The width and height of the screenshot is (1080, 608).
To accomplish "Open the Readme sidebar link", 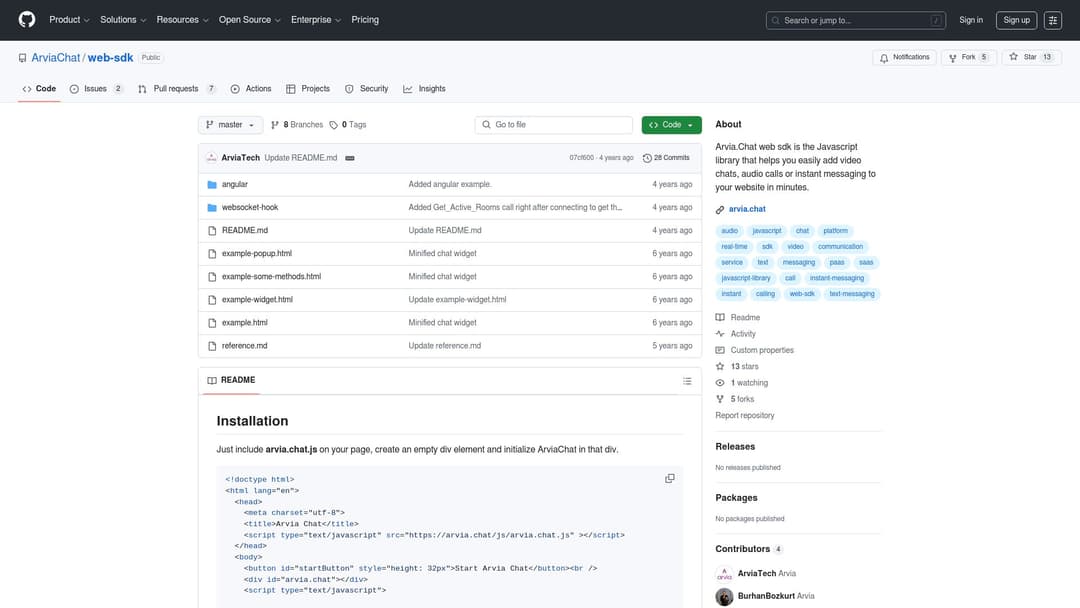I will pyautogui.click(x=738, y=317).
